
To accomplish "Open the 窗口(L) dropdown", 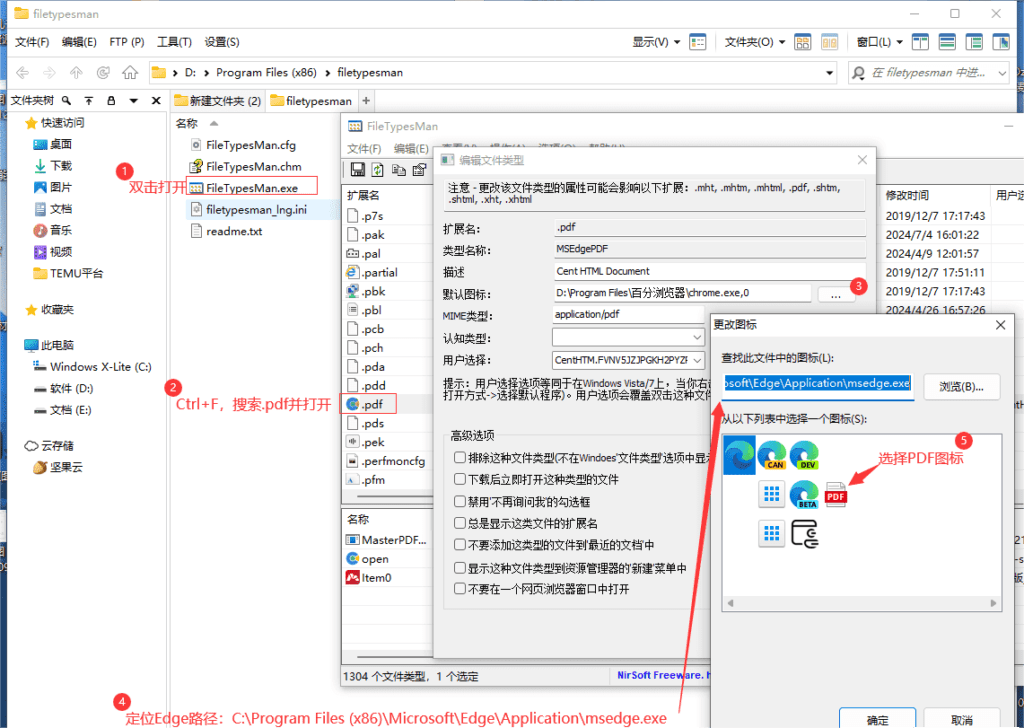I will 879,42.
